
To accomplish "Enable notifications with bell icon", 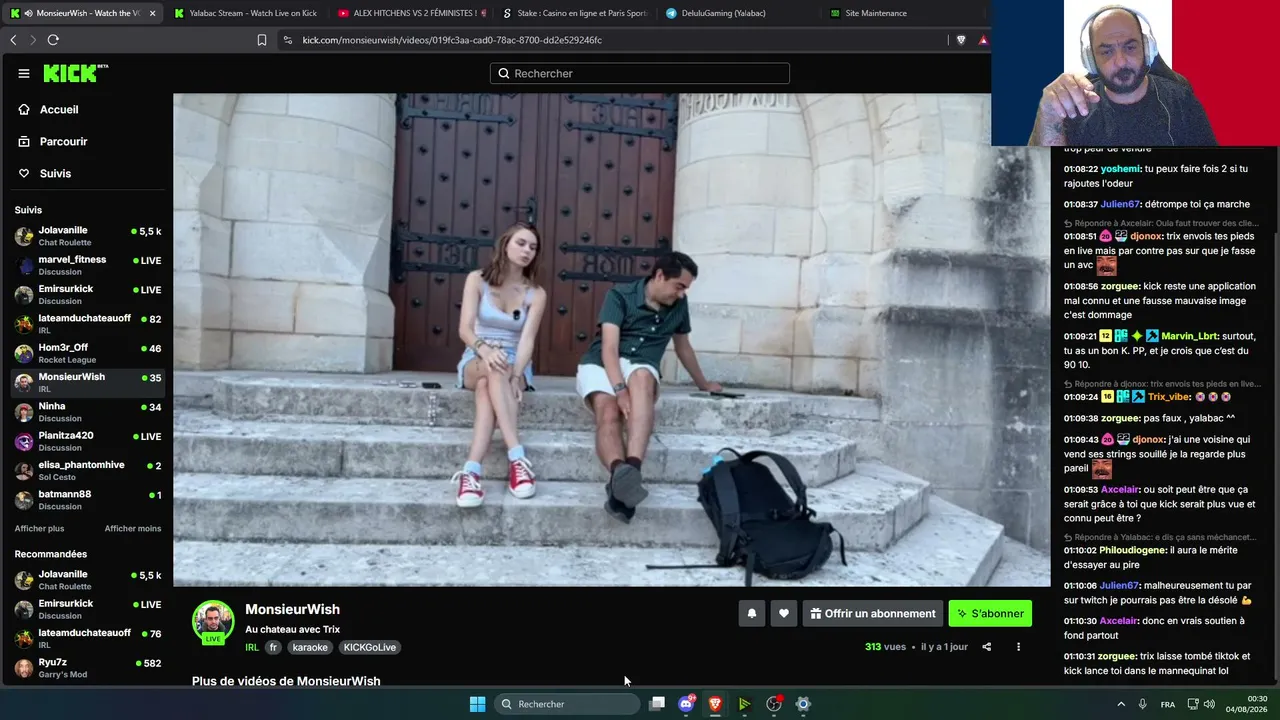I will 752,614.
